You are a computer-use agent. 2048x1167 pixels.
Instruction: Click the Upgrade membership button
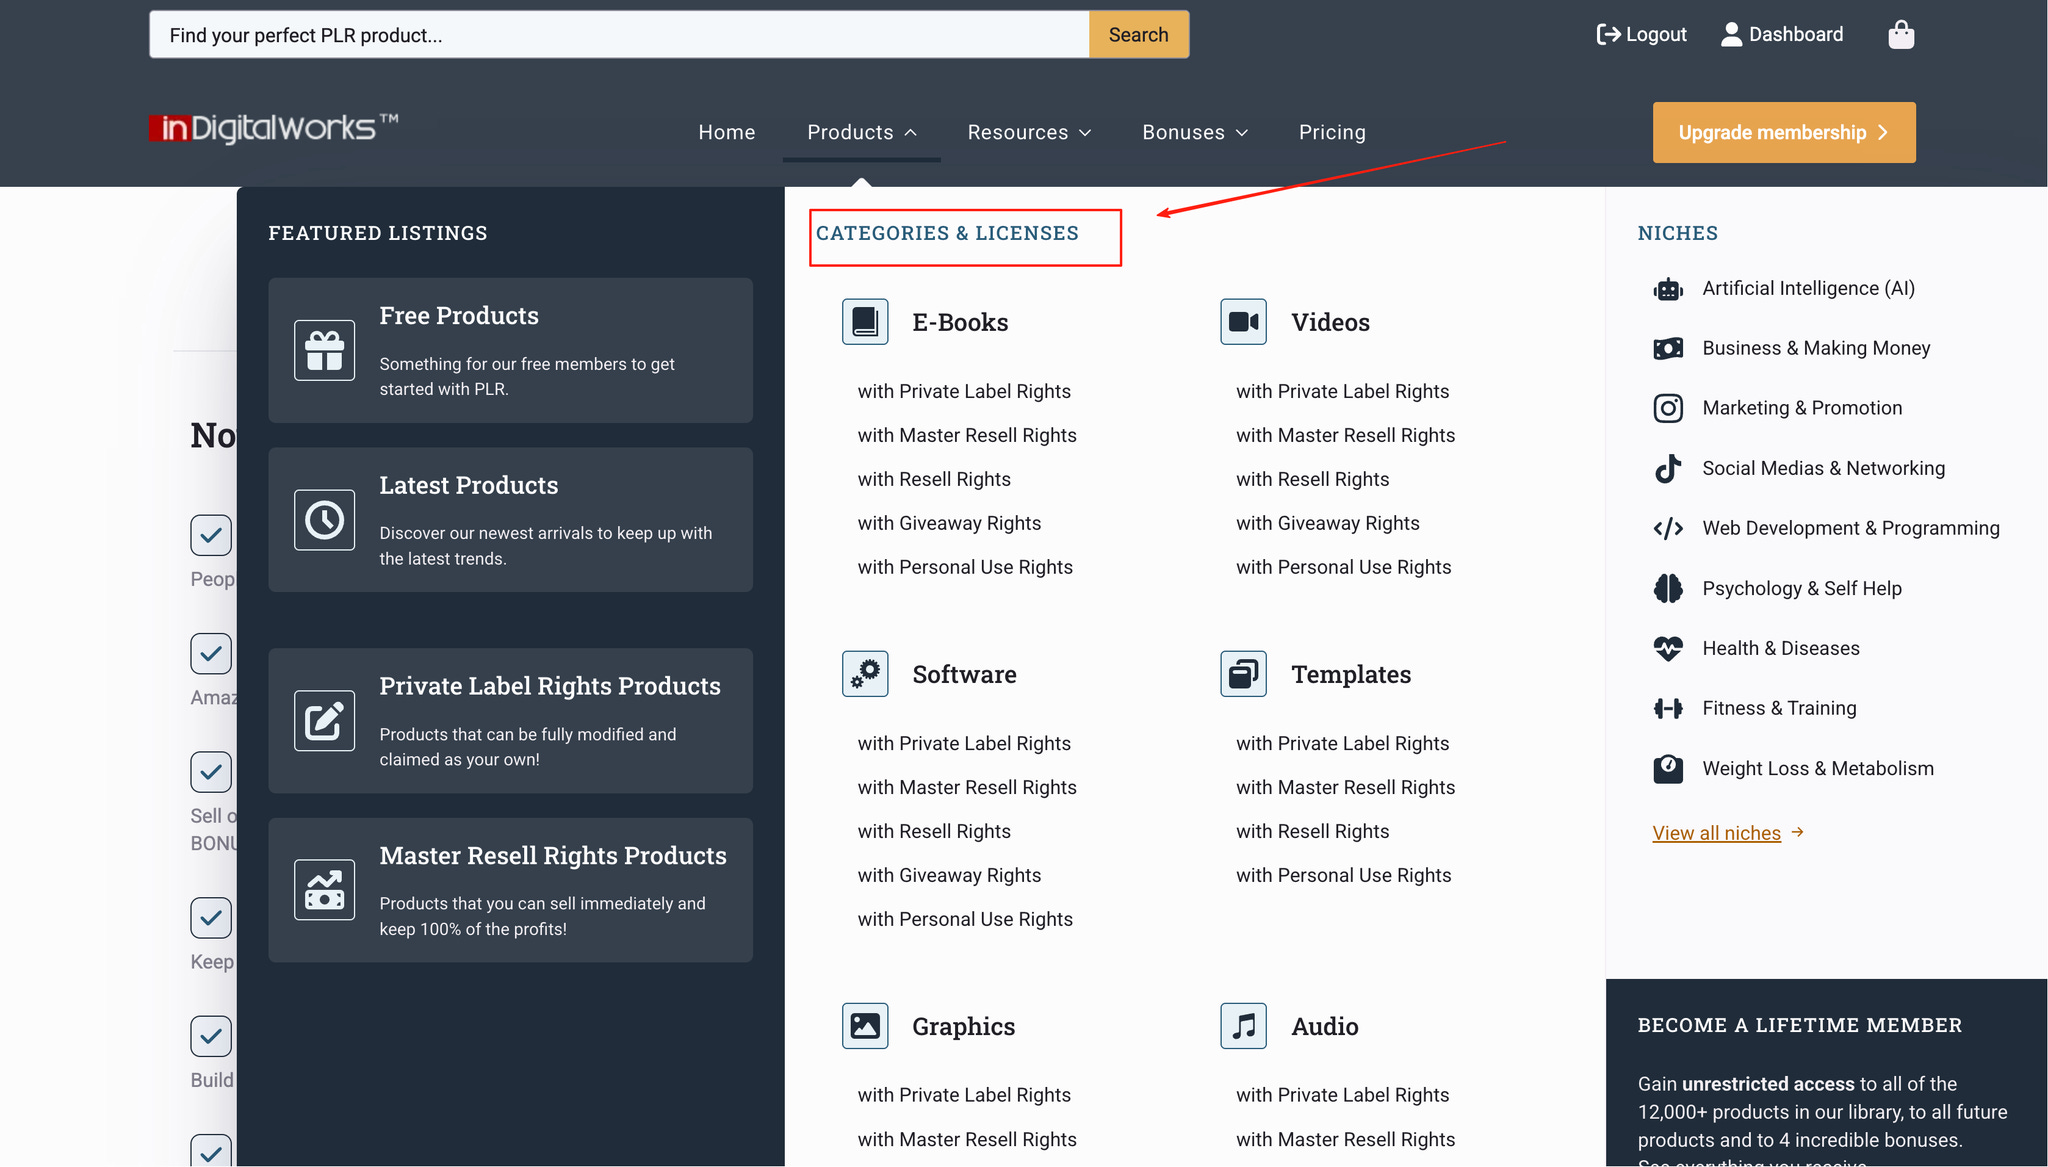[1783, 133]
